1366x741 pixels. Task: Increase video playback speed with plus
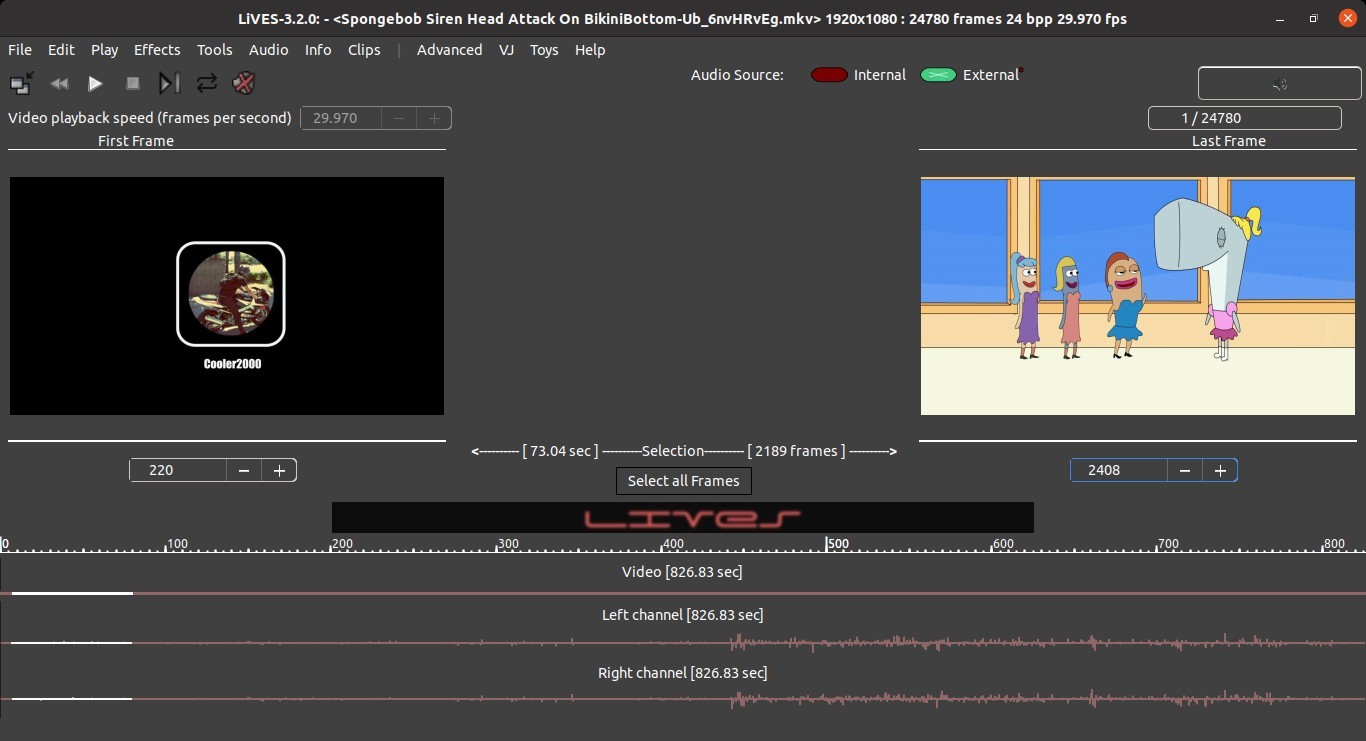point(434,118)
